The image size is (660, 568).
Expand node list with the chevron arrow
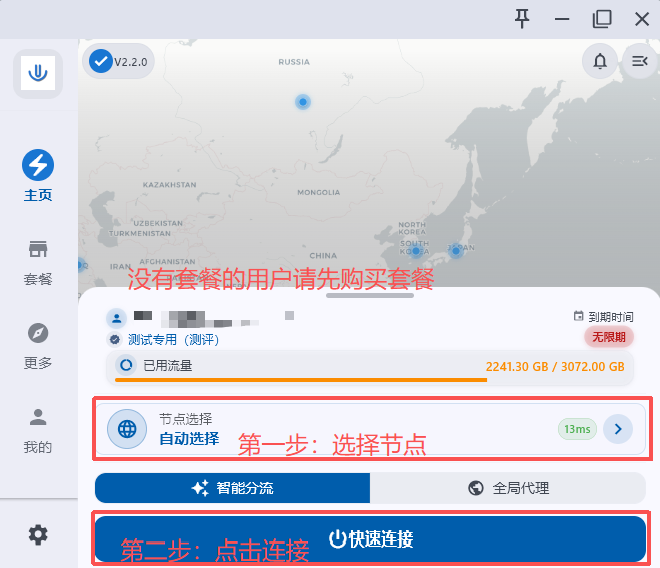(618, 429)
